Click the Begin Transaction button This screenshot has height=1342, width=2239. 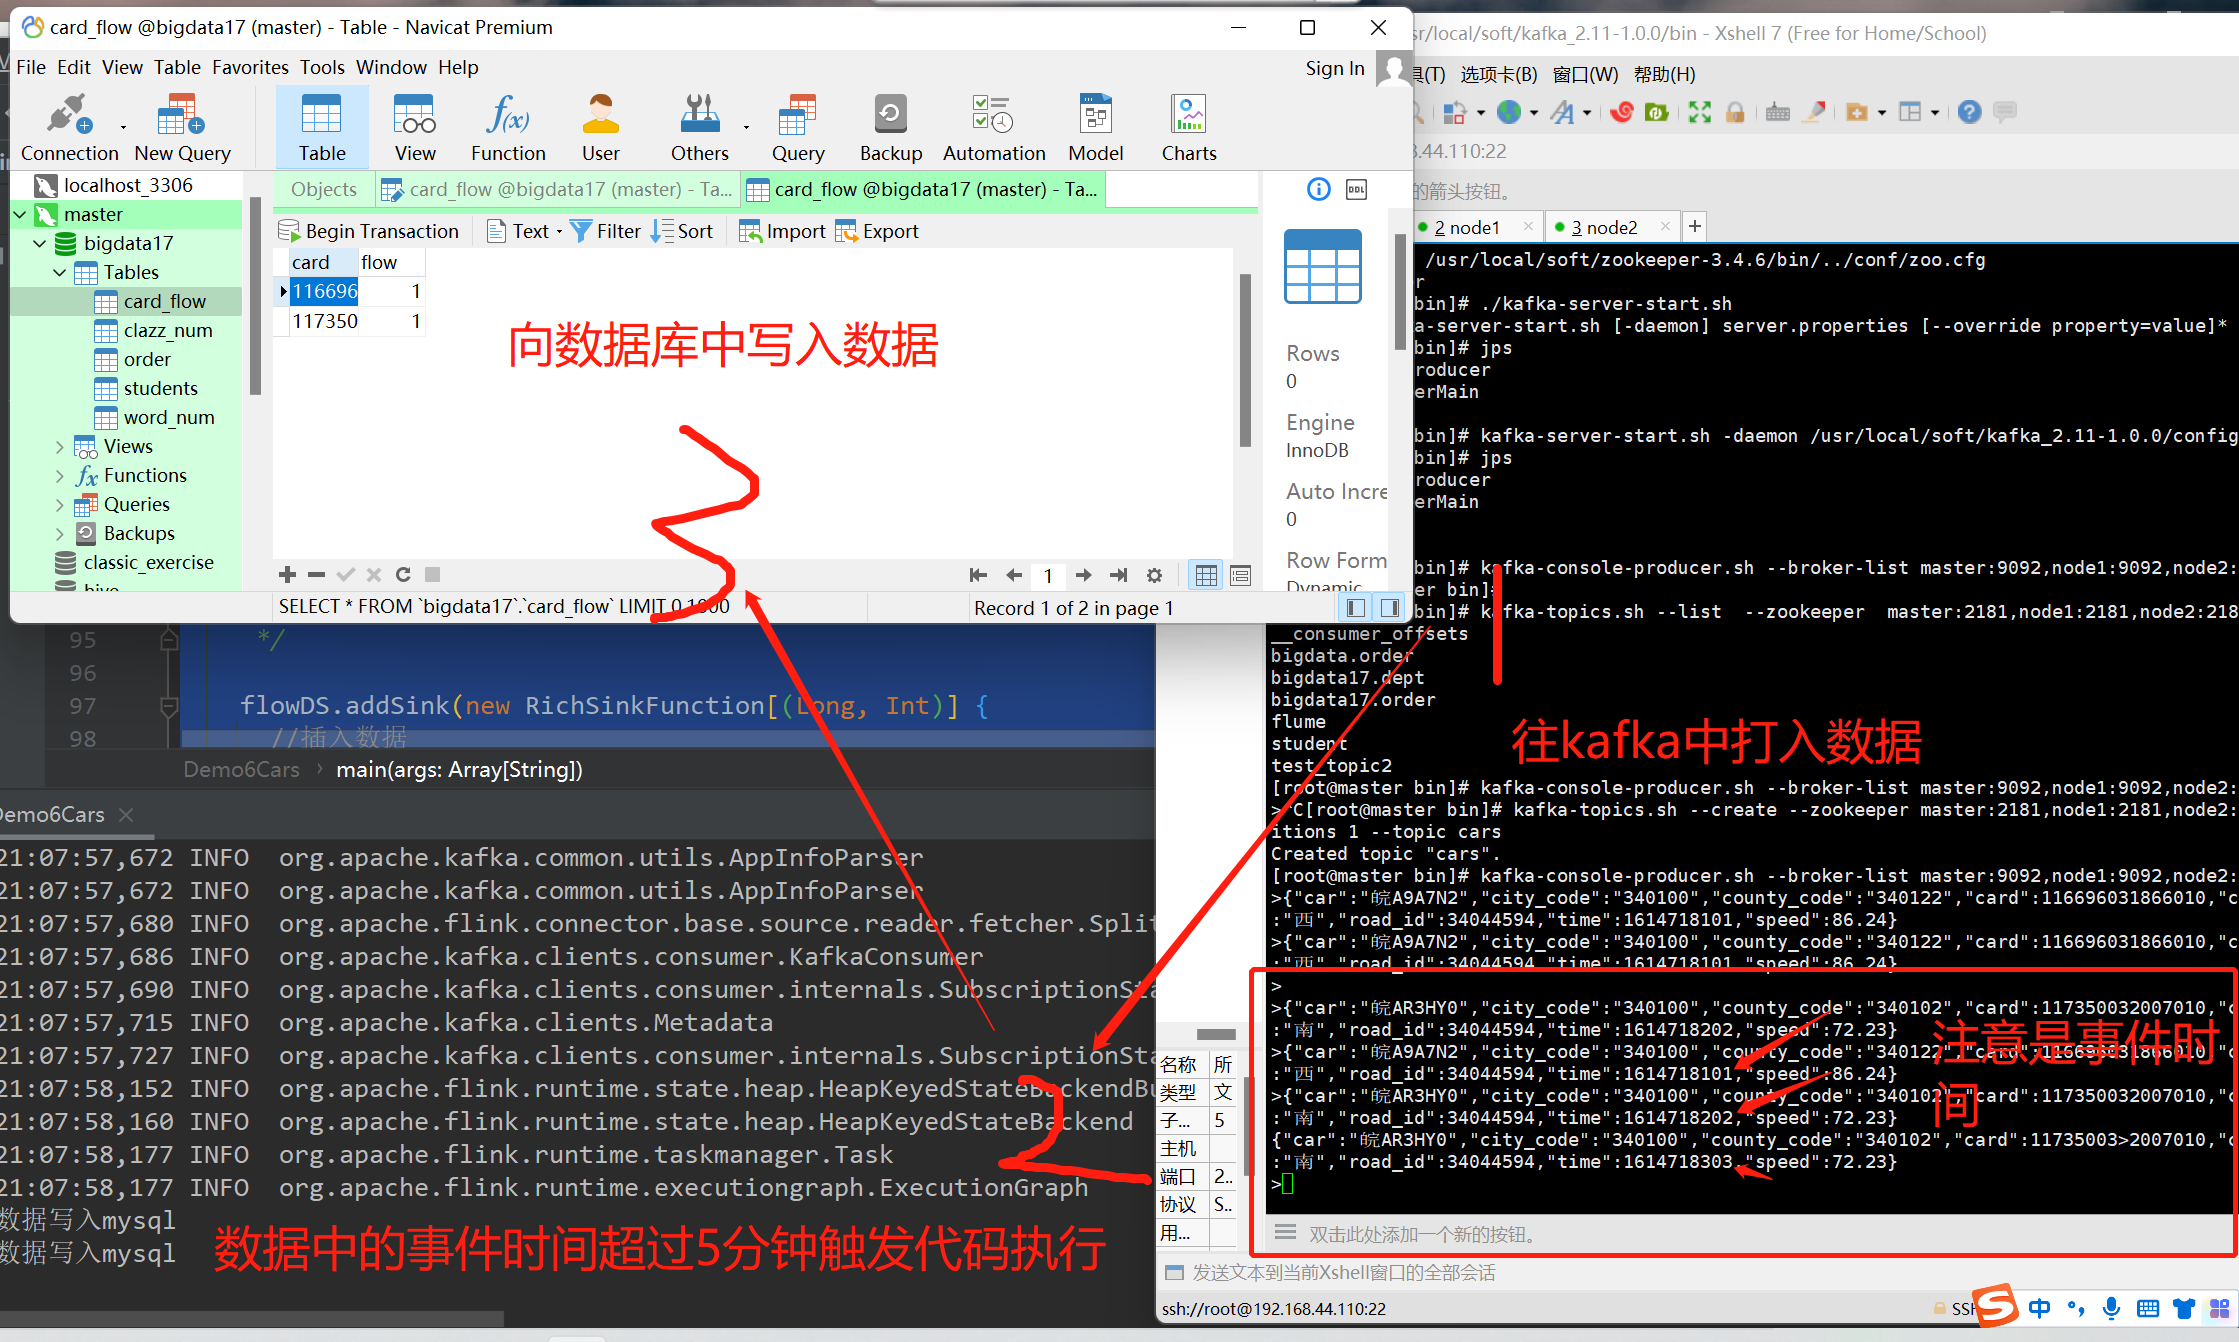click(368, 232)
